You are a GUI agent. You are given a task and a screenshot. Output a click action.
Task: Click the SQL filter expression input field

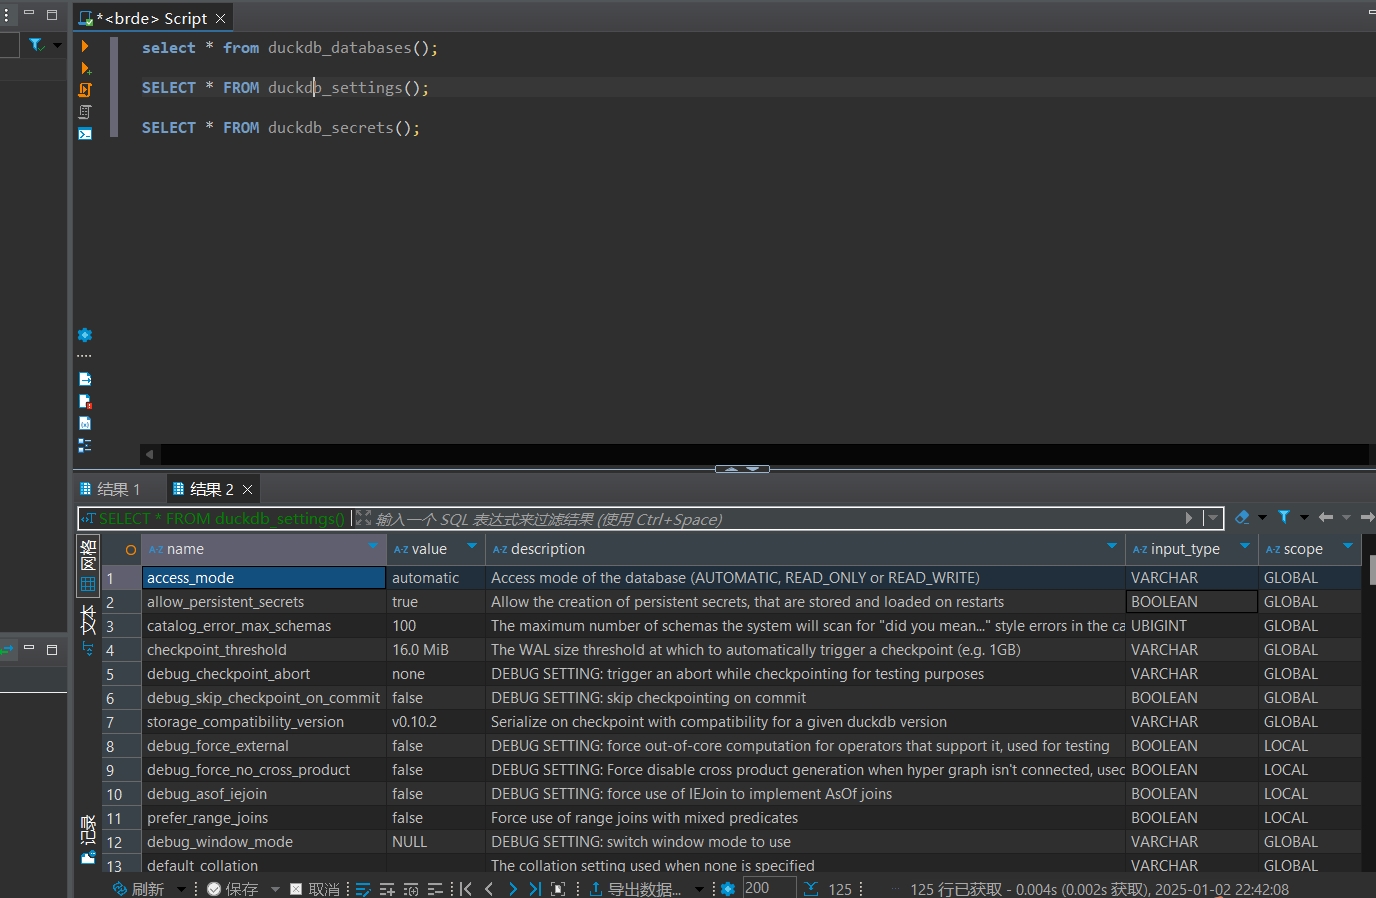click(765, 518)
